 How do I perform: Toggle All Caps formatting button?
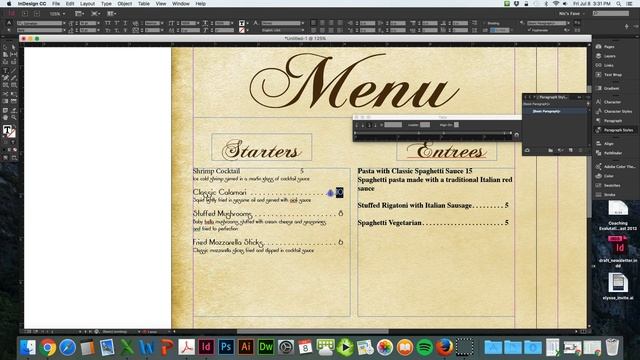(108, 23)
